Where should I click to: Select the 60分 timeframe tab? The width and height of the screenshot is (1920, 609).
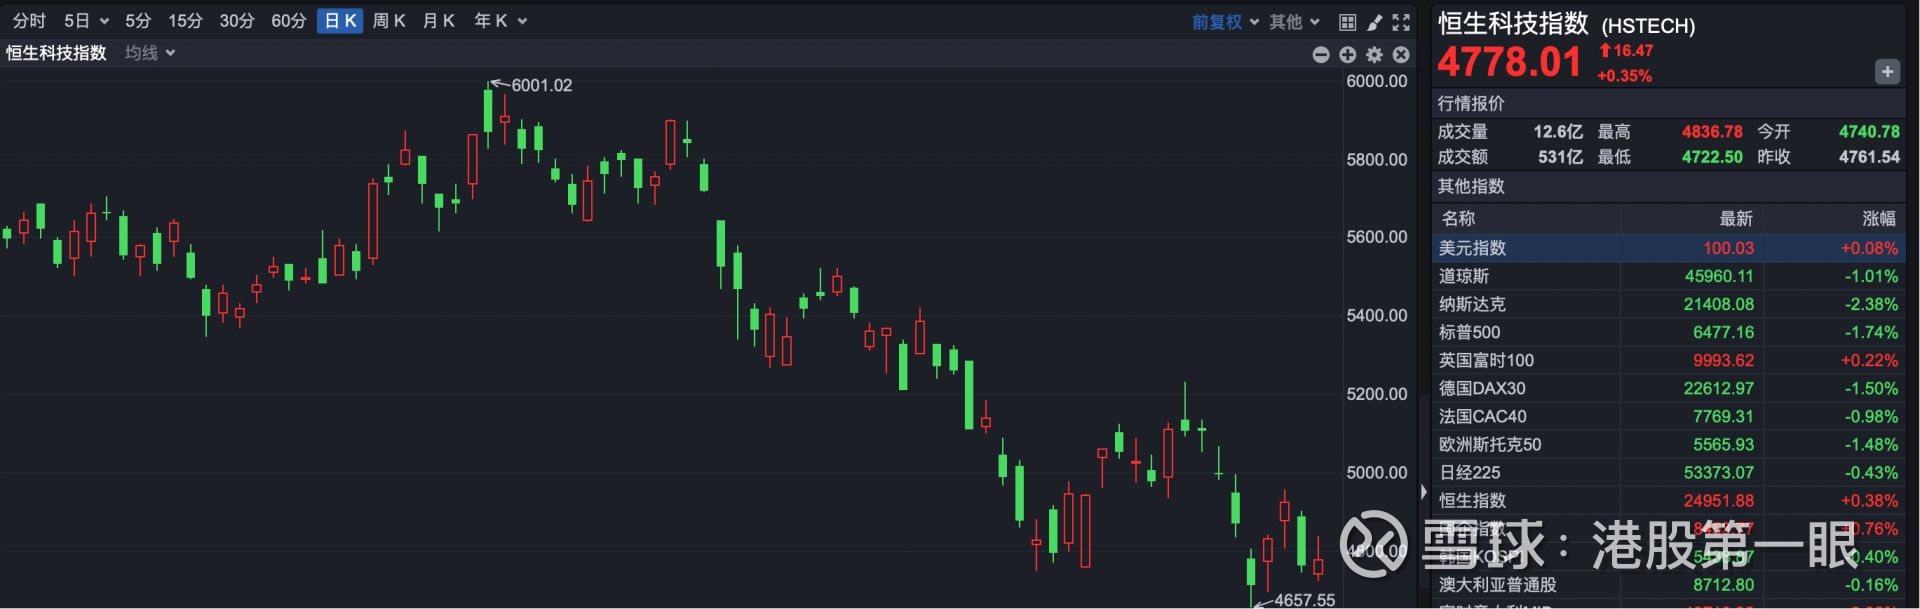coord(289,21)
